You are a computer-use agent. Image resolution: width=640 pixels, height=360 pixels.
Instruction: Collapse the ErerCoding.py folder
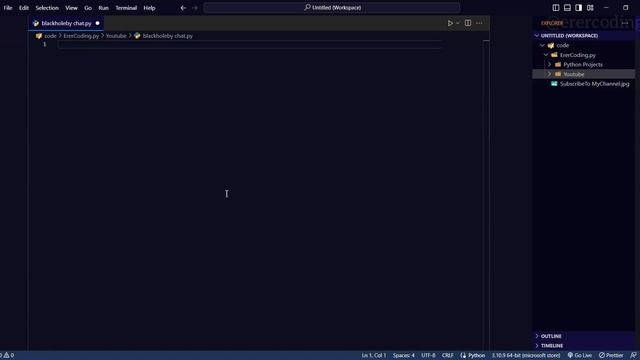[546, 55]
